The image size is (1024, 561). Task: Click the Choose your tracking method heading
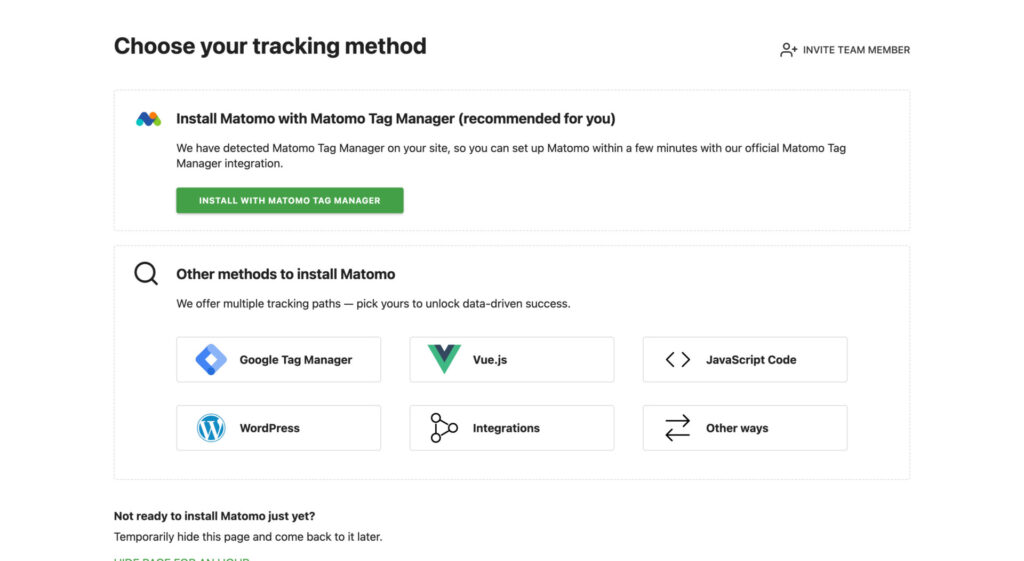(270, 46)
